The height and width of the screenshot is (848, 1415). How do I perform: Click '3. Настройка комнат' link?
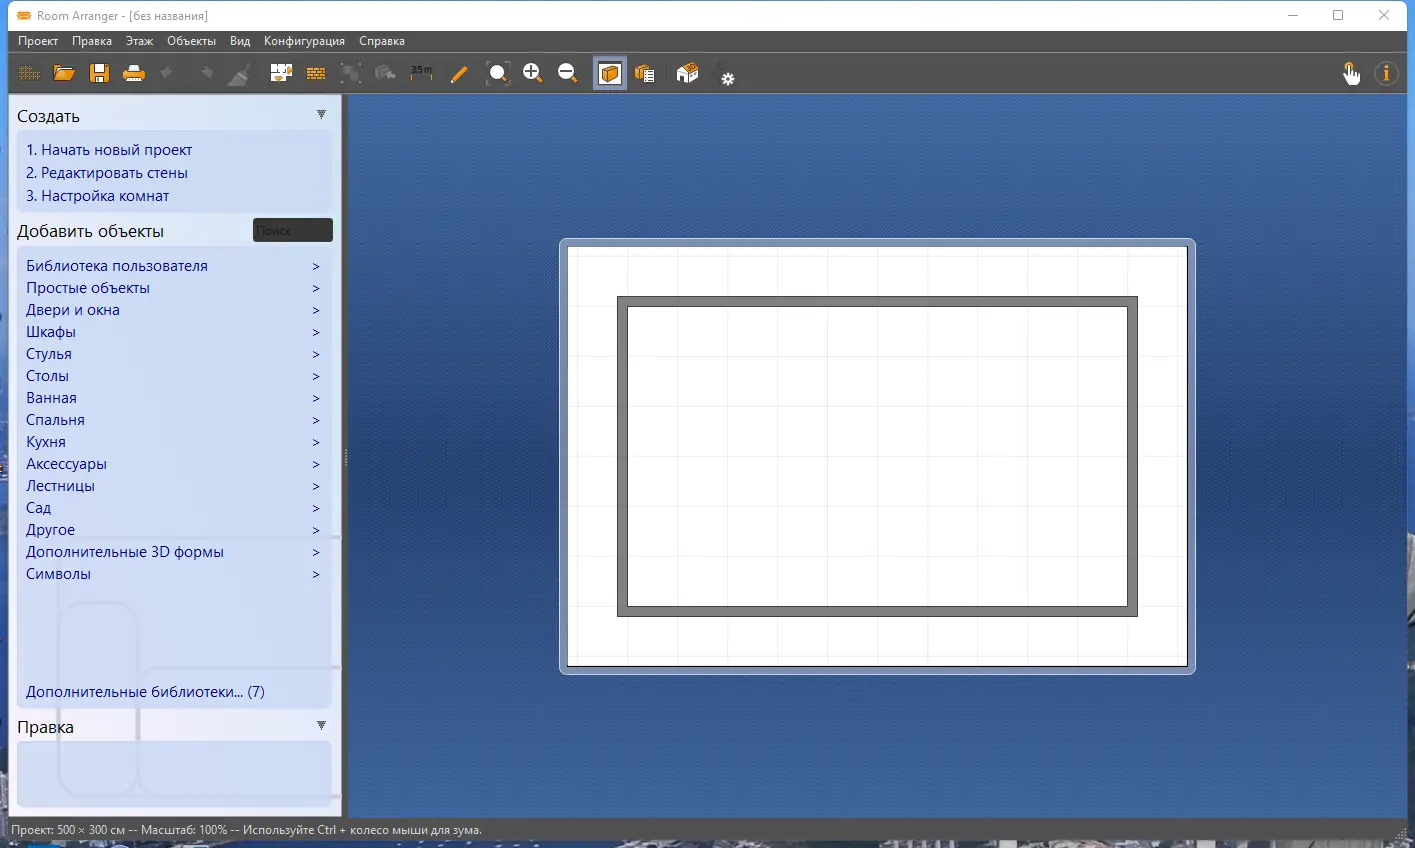coord(98,196)
